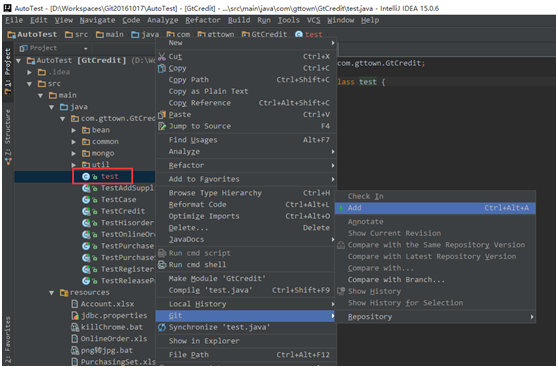
Task: Click the Show History icon in Git submenu
Action: pyautogui.click(x=341, y=291)
